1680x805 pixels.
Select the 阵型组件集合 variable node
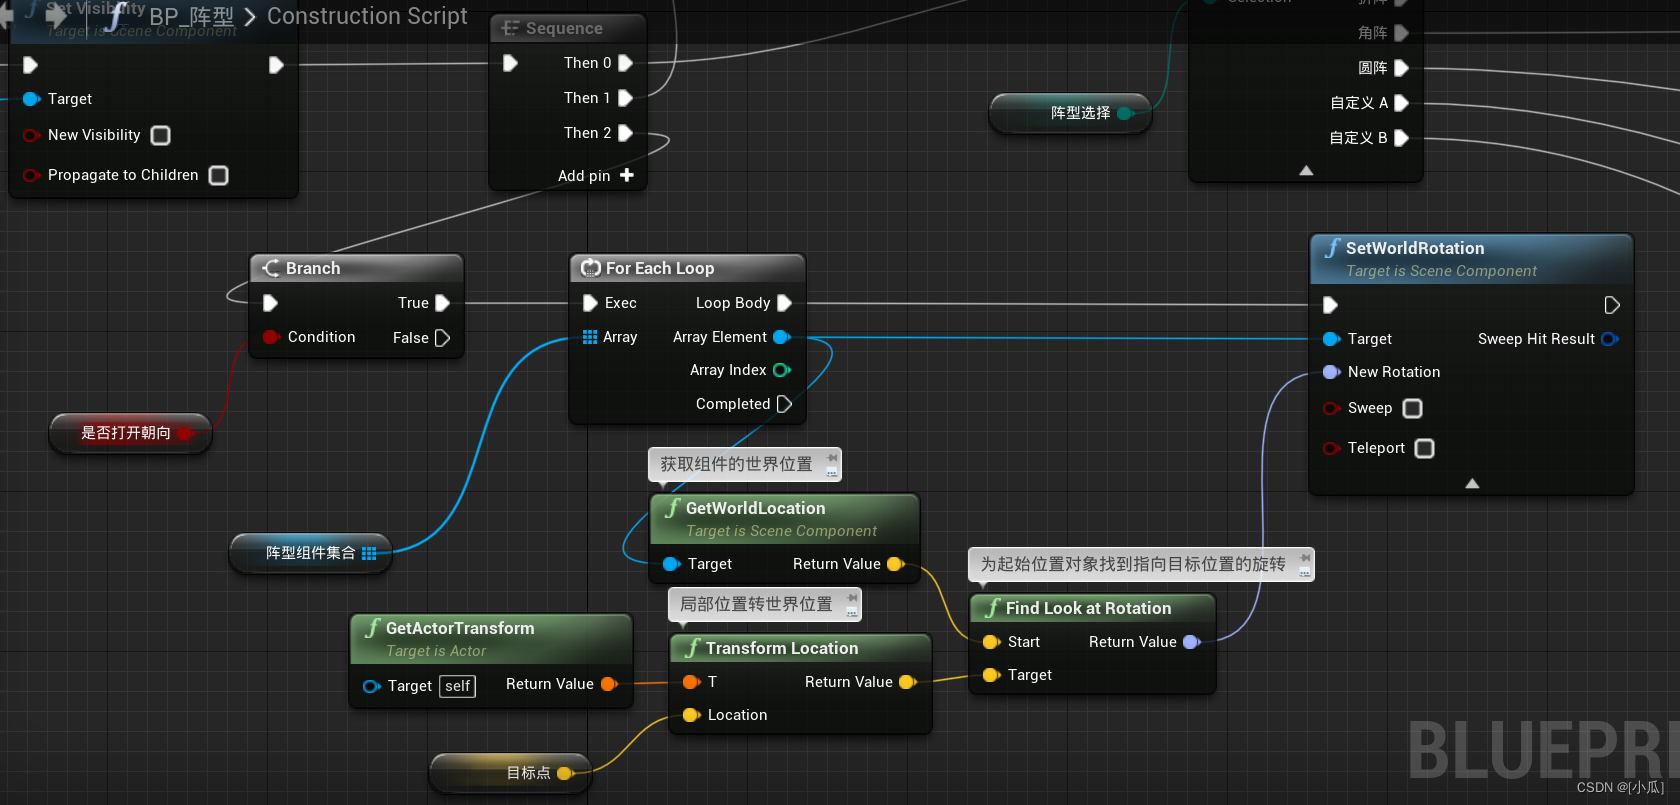point(311,553)
